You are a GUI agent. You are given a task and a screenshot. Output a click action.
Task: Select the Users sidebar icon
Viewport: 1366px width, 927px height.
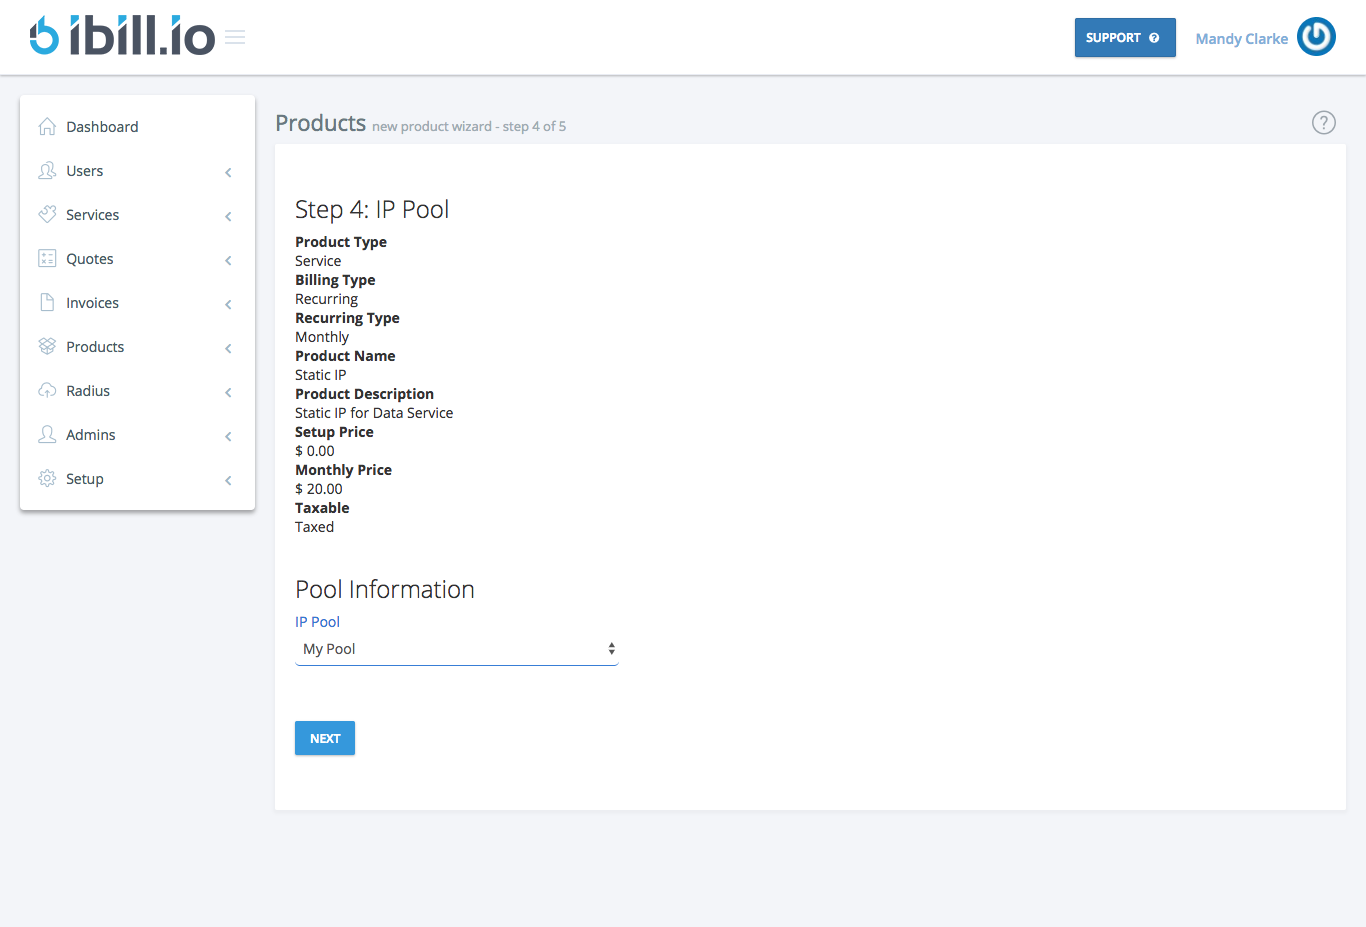[x=47, y=170]
